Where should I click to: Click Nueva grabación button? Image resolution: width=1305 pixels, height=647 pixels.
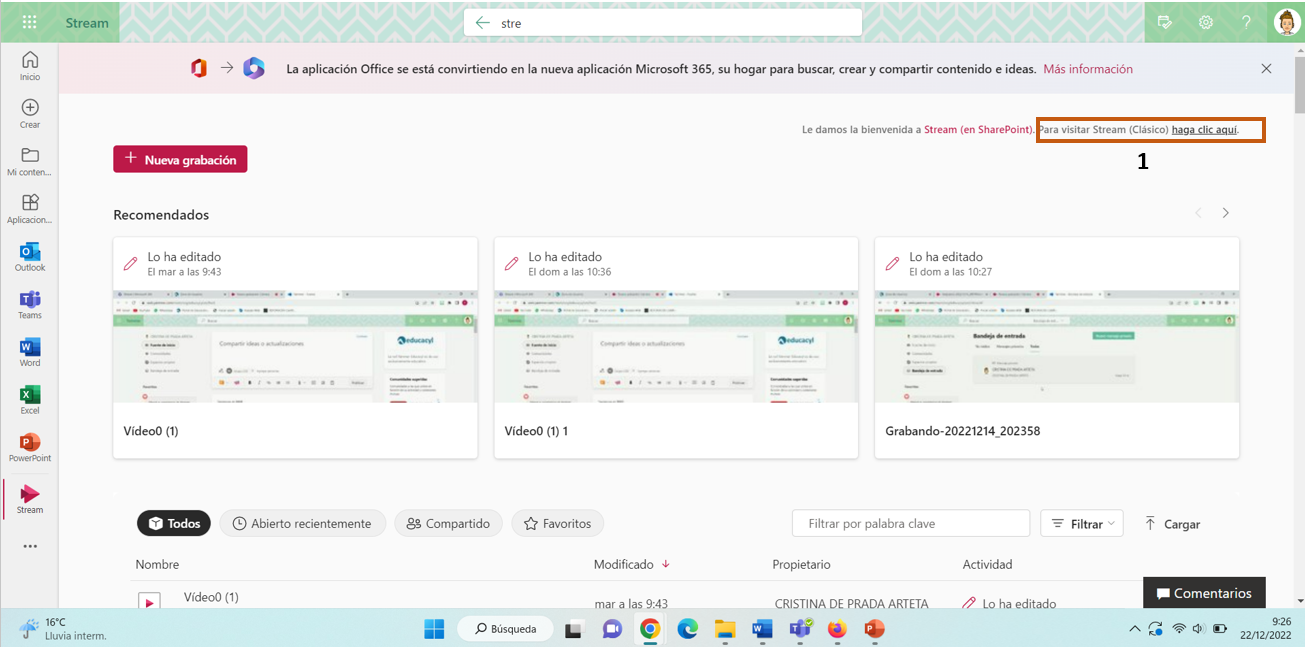click(180, 159)
